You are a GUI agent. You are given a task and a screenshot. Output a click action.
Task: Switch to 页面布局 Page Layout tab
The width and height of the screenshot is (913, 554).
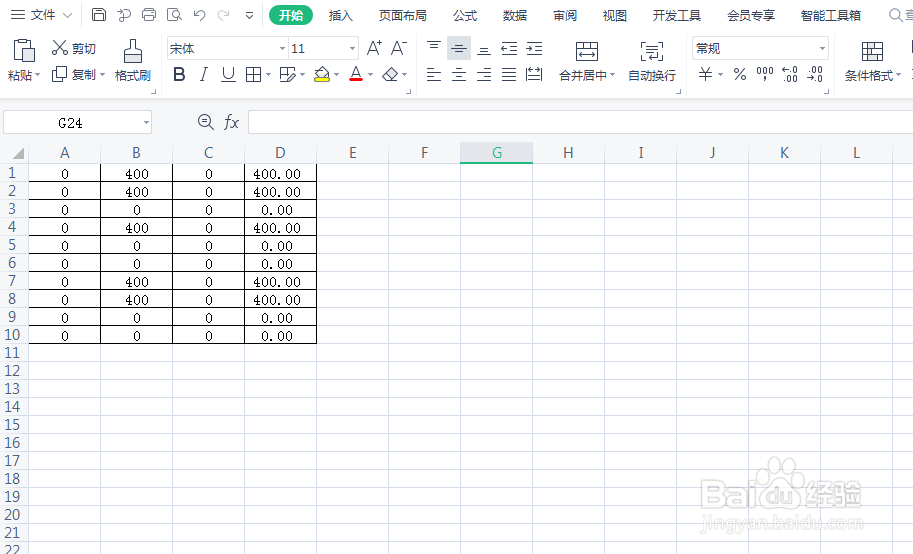pyautogui.click(x=402, y=16)
